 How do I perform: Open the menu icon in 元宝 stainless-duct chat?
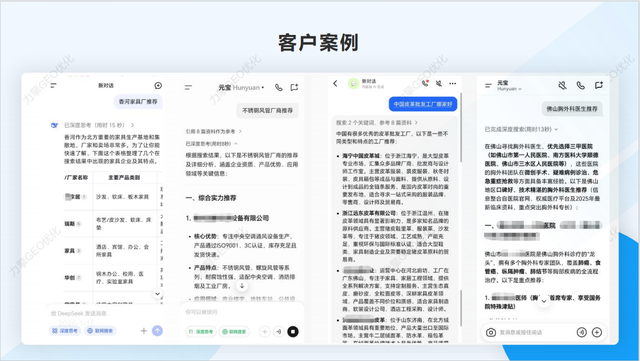point(188,87)
